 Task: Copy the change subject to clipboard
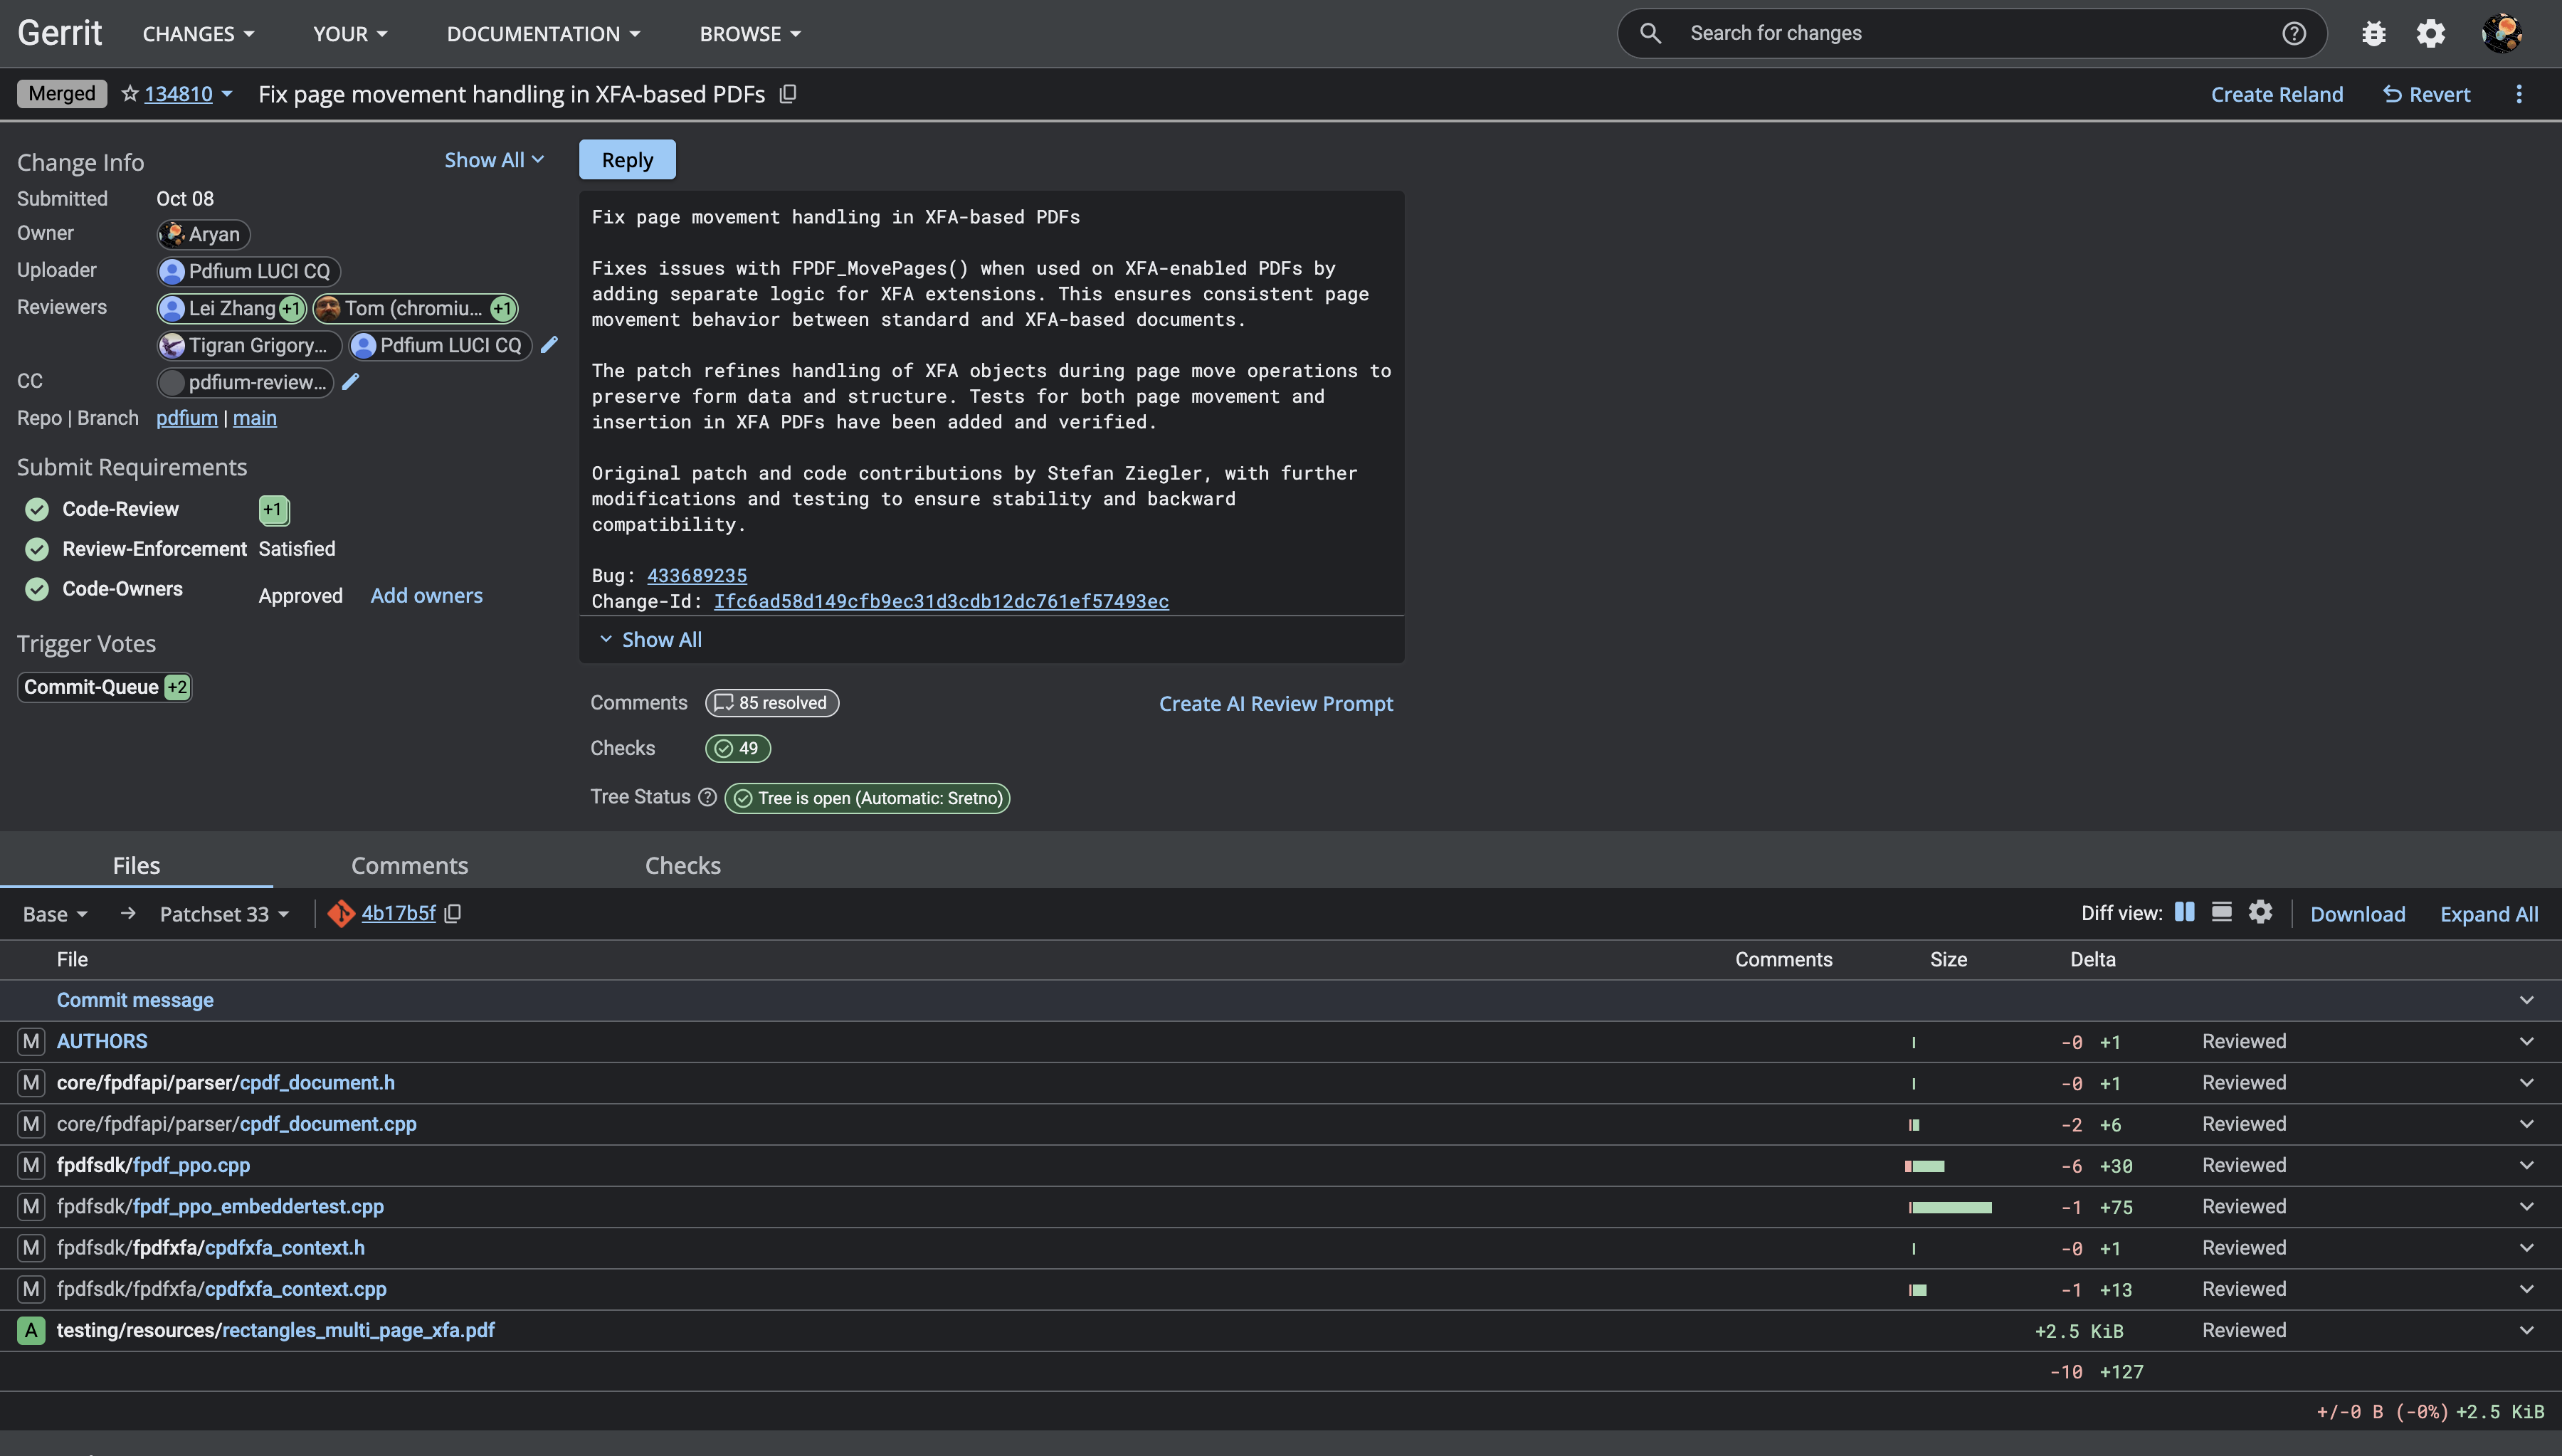pyautogui.click(x=788, y=94)
